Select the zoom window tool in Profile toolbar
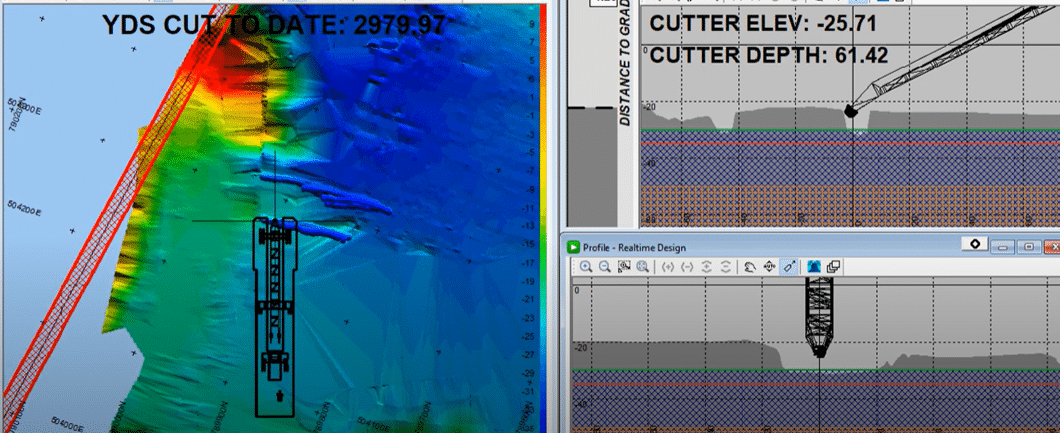Screen dimensions: 1060x433 click(x=624, y=267)
